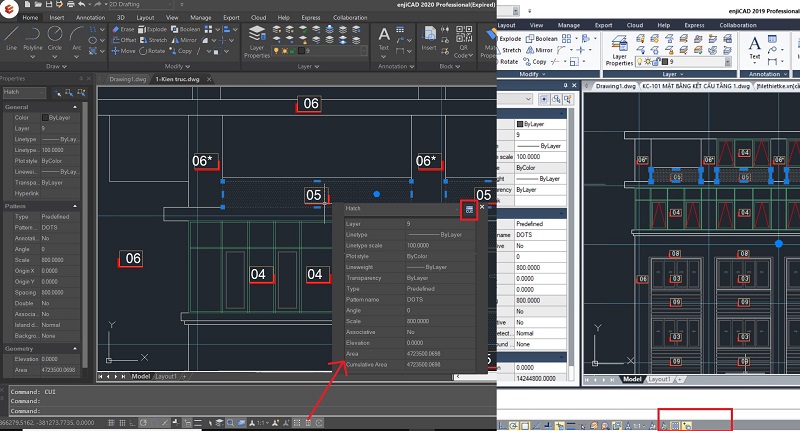Click the undo arrow in quick access toolbar

tap(82, 5)
